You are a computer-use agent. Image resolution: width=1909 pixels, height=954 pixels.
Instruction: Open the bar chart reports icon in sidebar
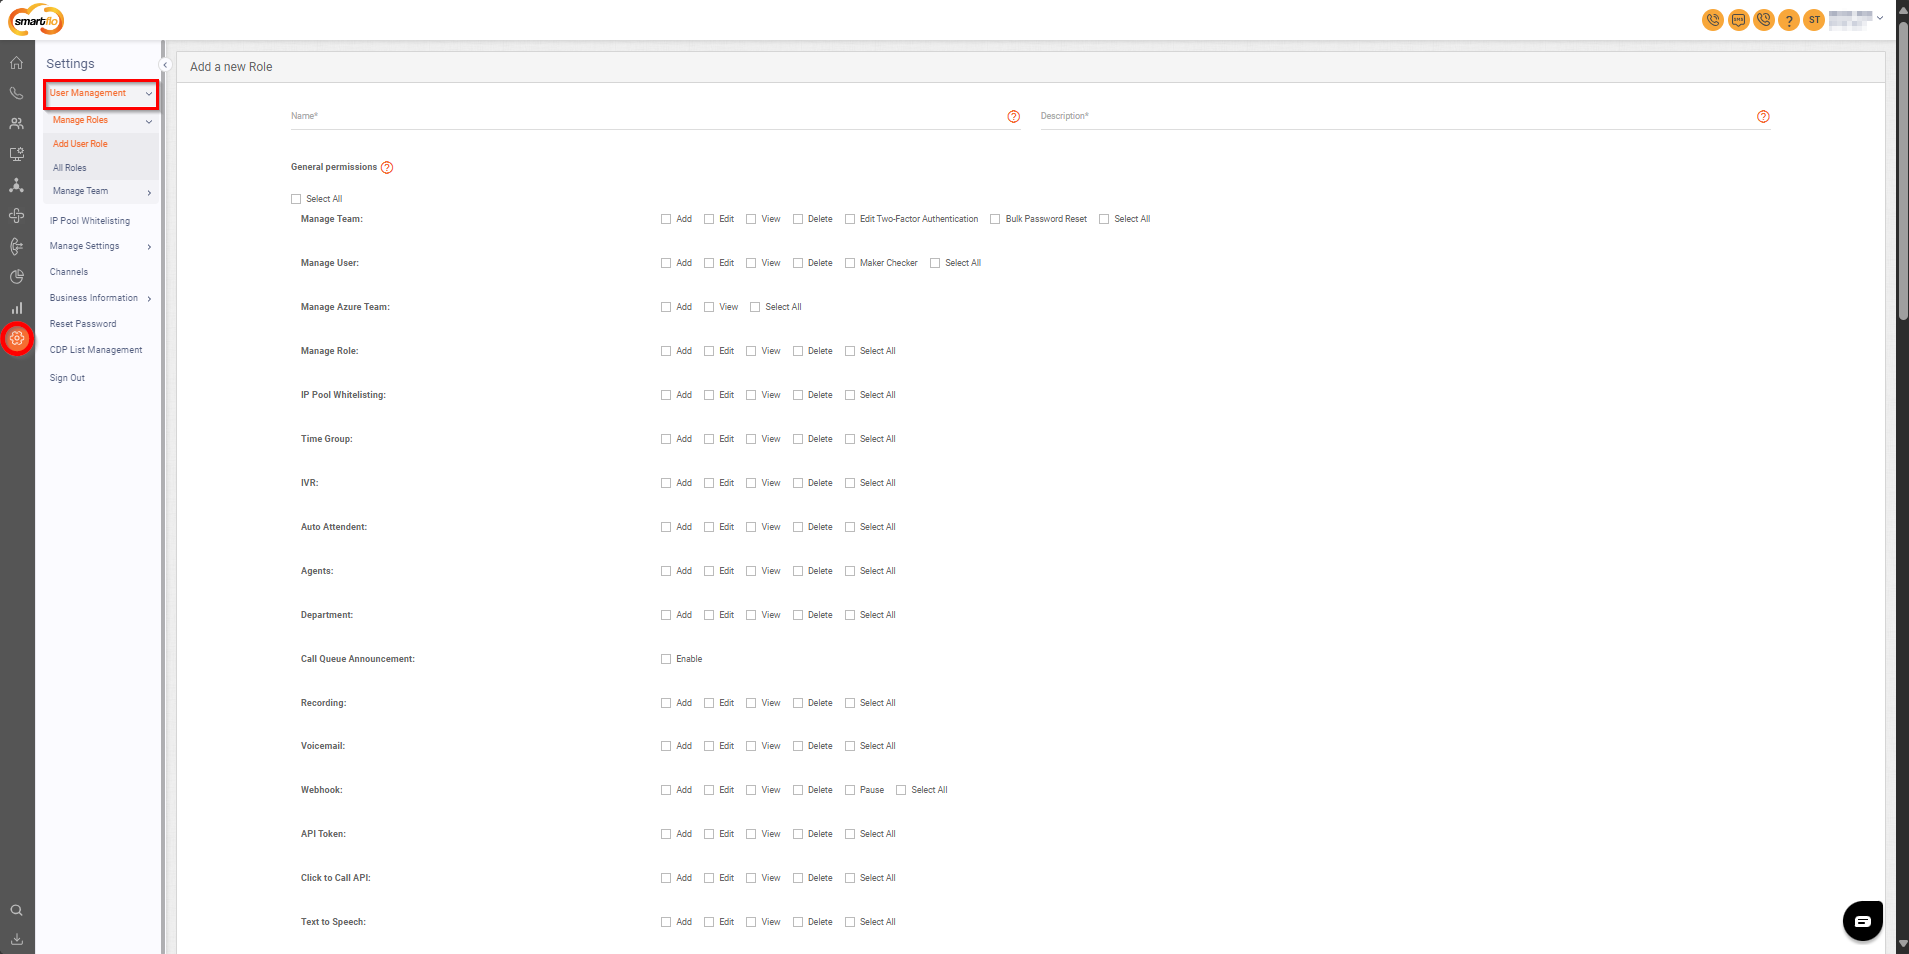click(x=17, y=308)
